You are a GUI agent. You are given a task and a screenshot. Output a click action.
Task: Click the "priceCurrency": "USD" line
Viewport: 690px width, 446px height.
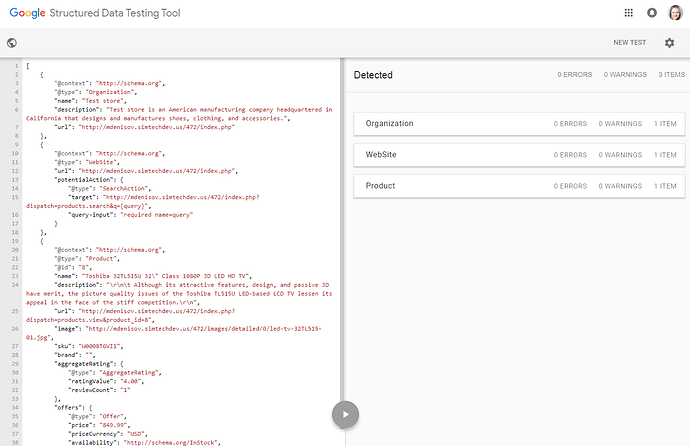108,434
